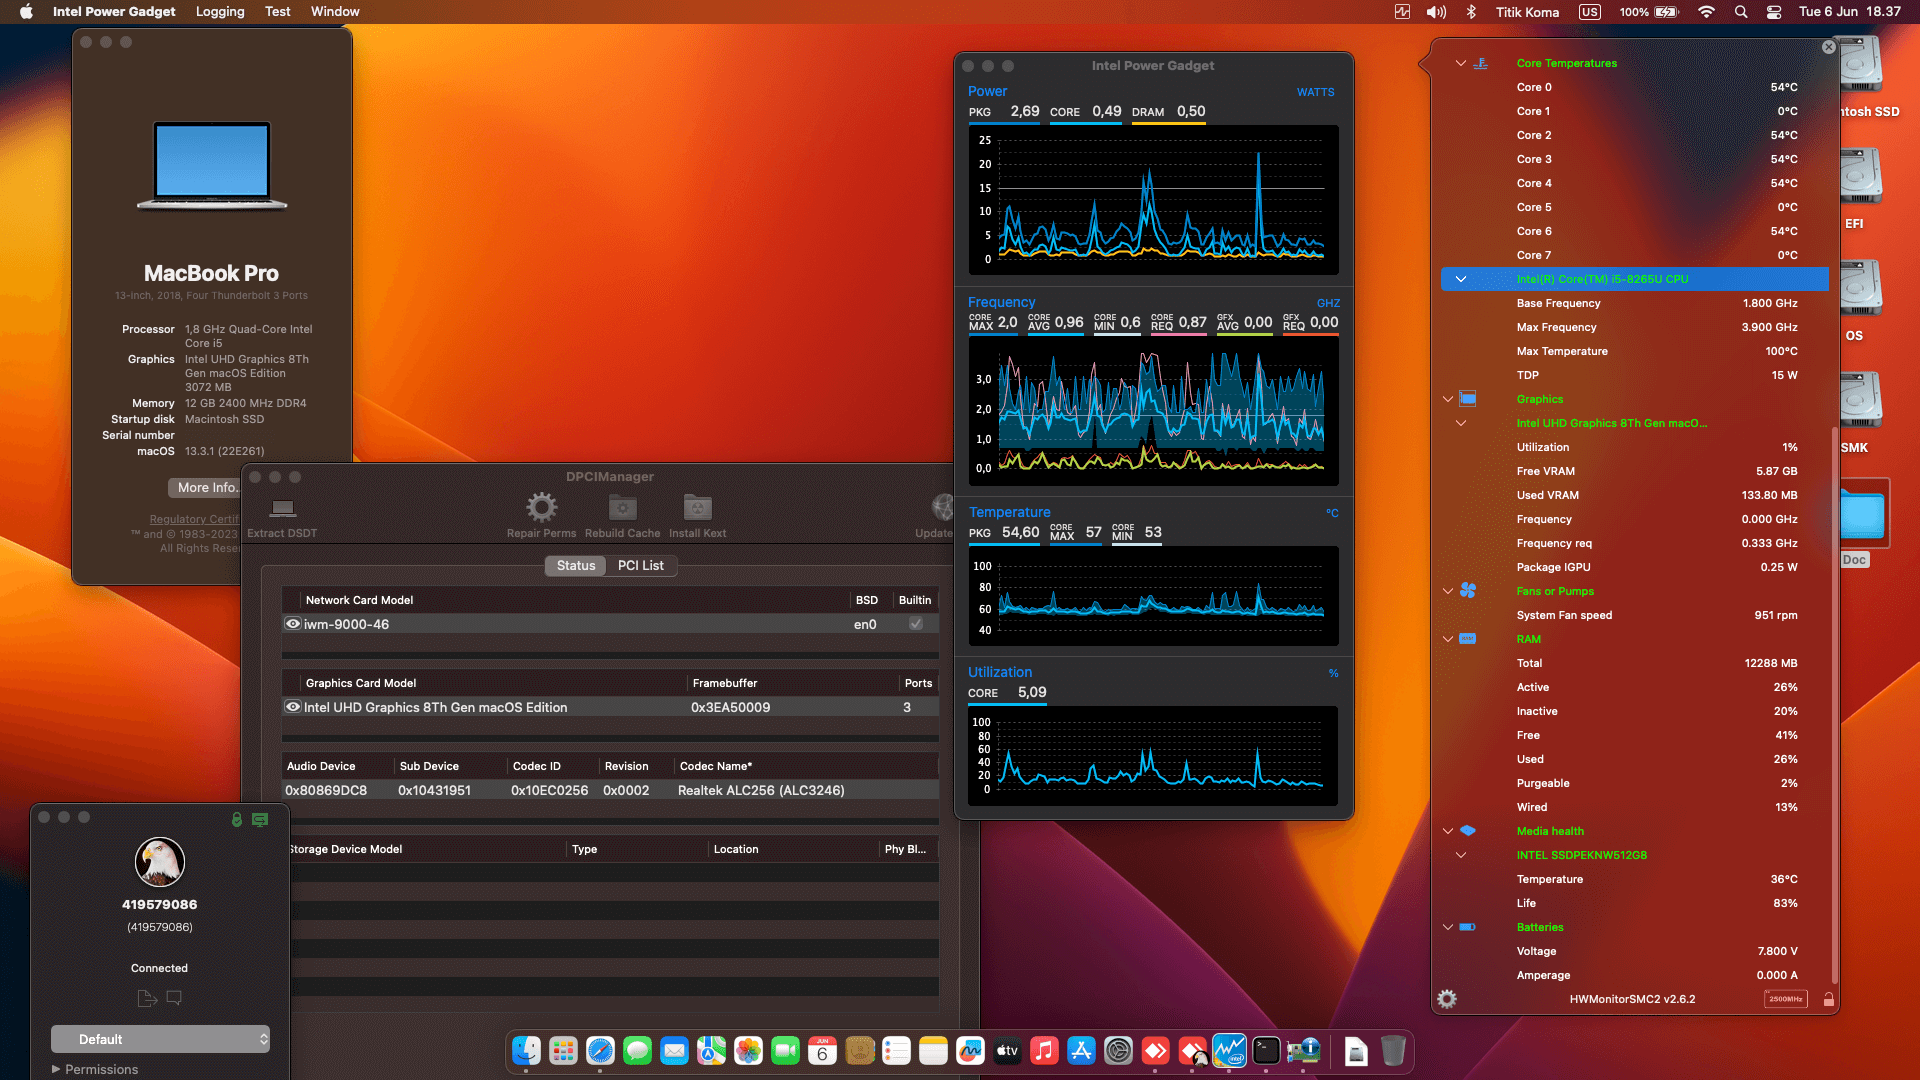Click the RAM chip icon in HWMonitorSMC2
Viewport: 1920px width, 1080px height.
[x=1468, y=639]
